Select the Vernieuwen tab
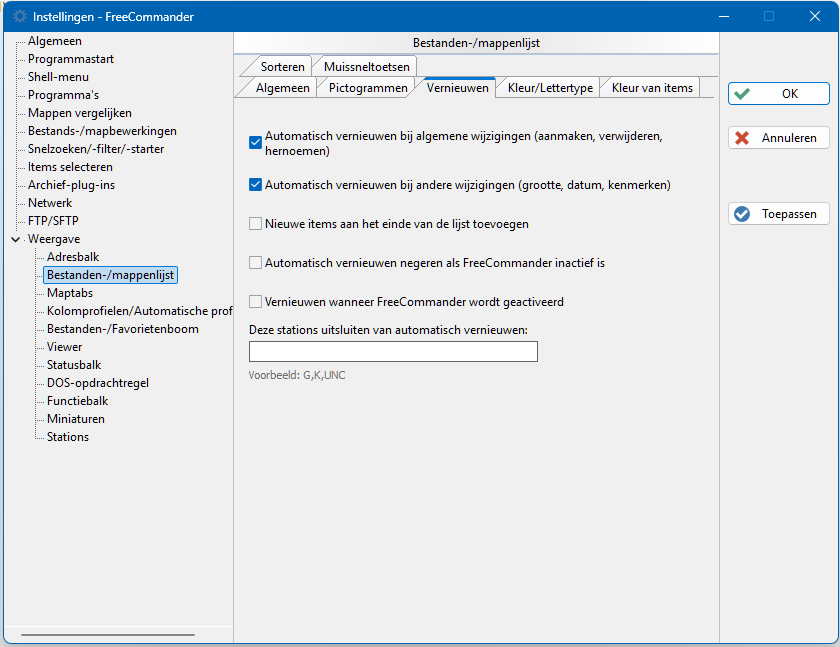Image resolution: width=840 pixels, height=647 pixels. 458,88
